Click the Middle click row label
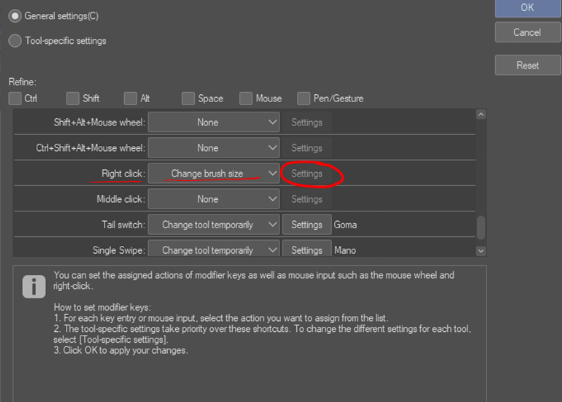 (121, 199)
